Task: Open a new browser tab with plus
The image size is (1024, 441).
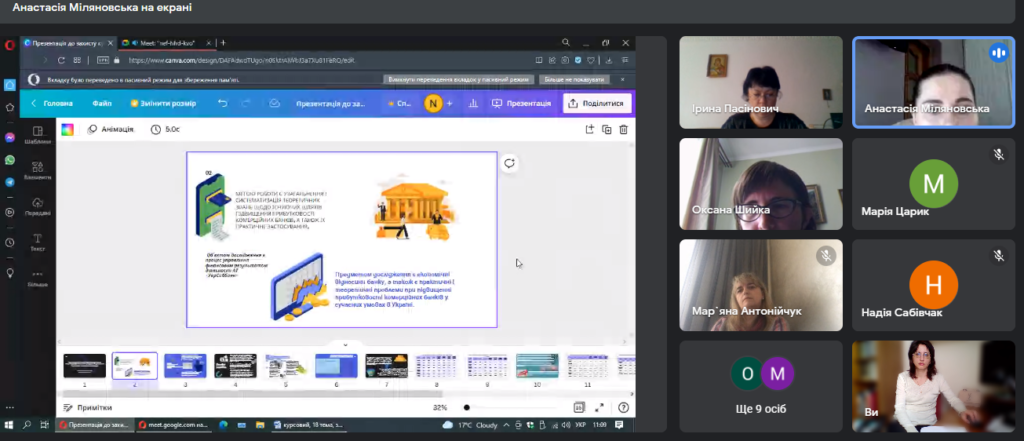Action: 223,42
